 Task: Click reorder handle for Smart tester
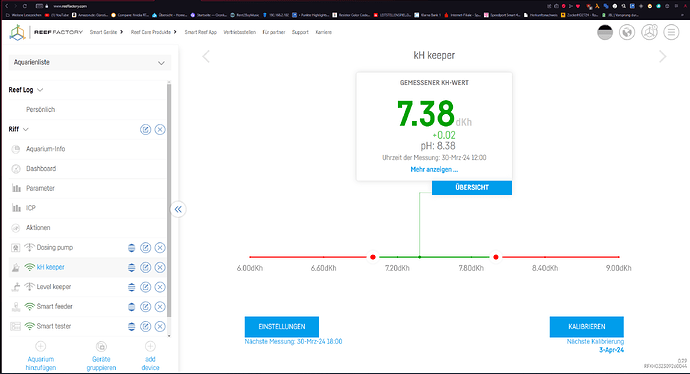point(131,326)
